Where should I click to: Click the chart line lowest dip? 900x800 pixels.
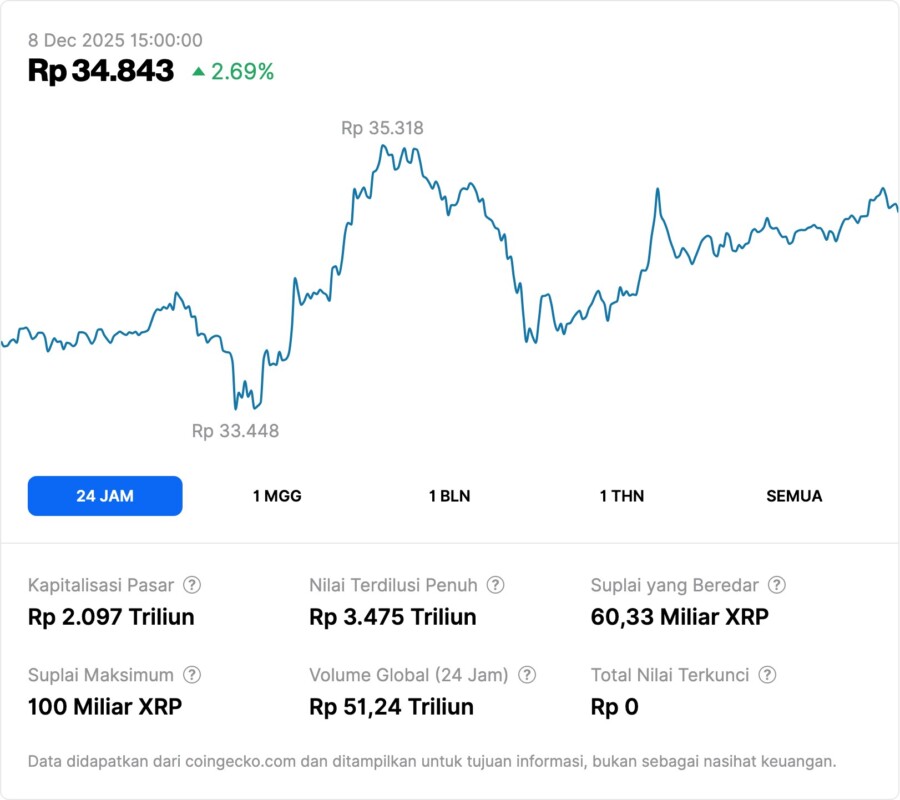pos(236,407)
